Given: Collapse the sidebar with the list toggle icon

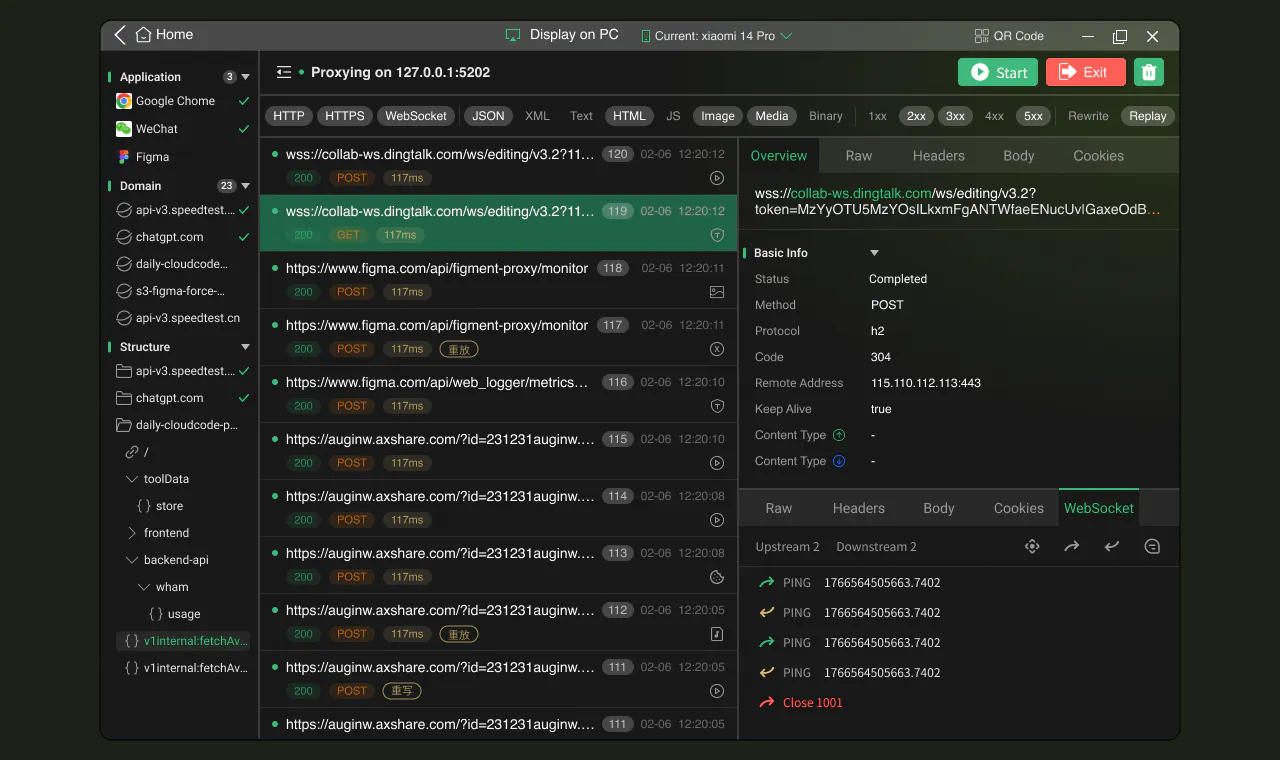Looking at the screenshot, I should (x=284, y=72).
